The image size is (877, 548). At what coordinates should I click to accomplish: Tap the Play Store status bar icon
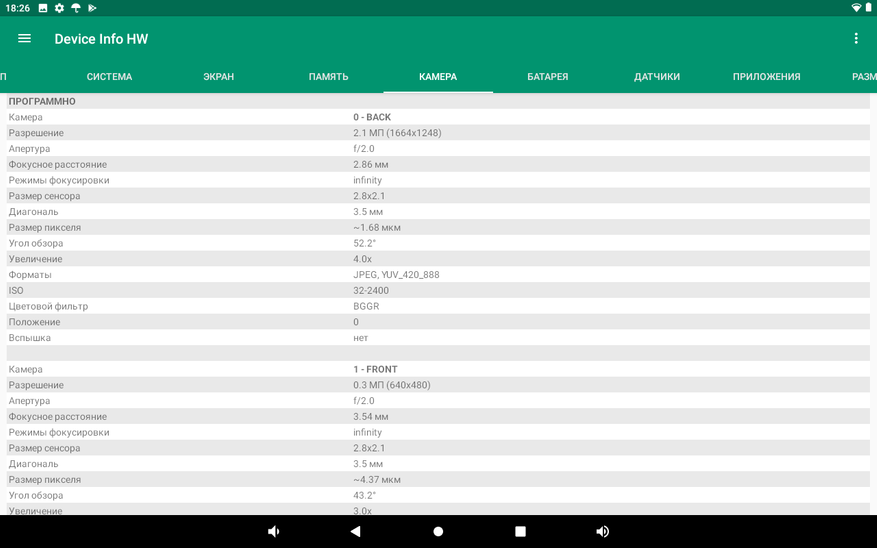[x=92, y=8]
